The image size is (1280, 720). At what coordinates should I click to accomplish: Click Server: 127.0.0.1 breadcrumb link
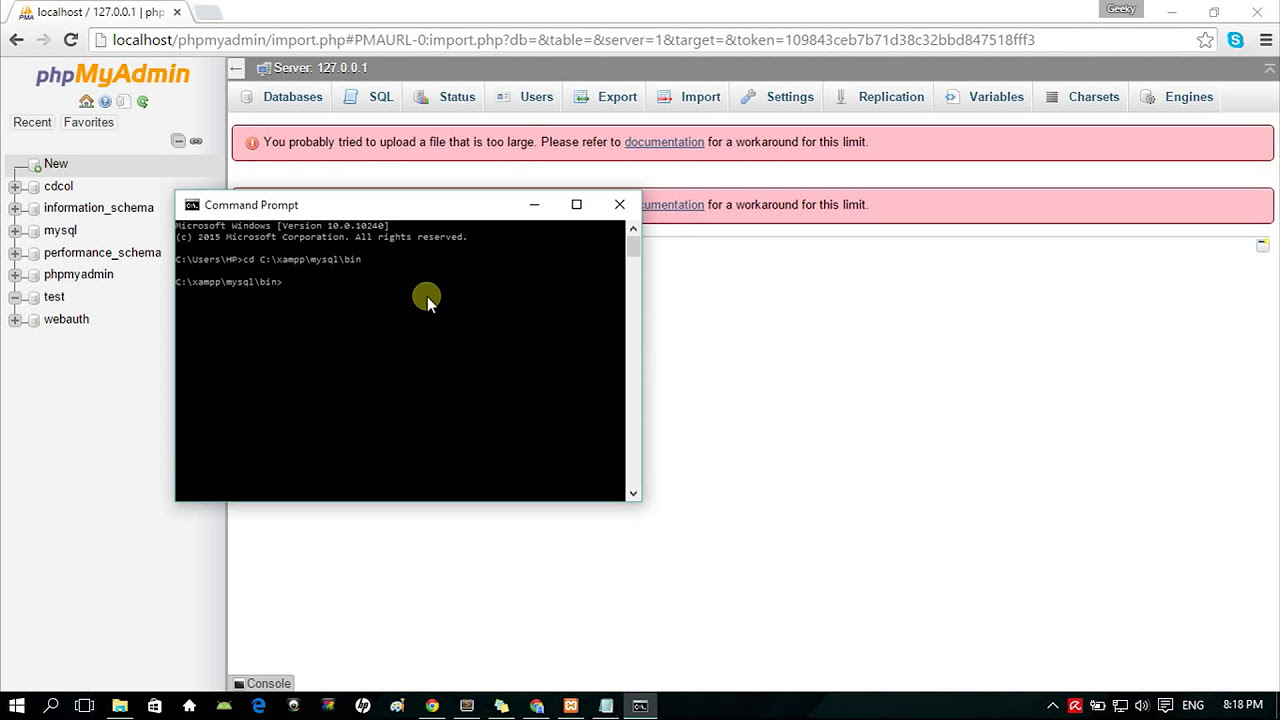click(x=320, y=68)
